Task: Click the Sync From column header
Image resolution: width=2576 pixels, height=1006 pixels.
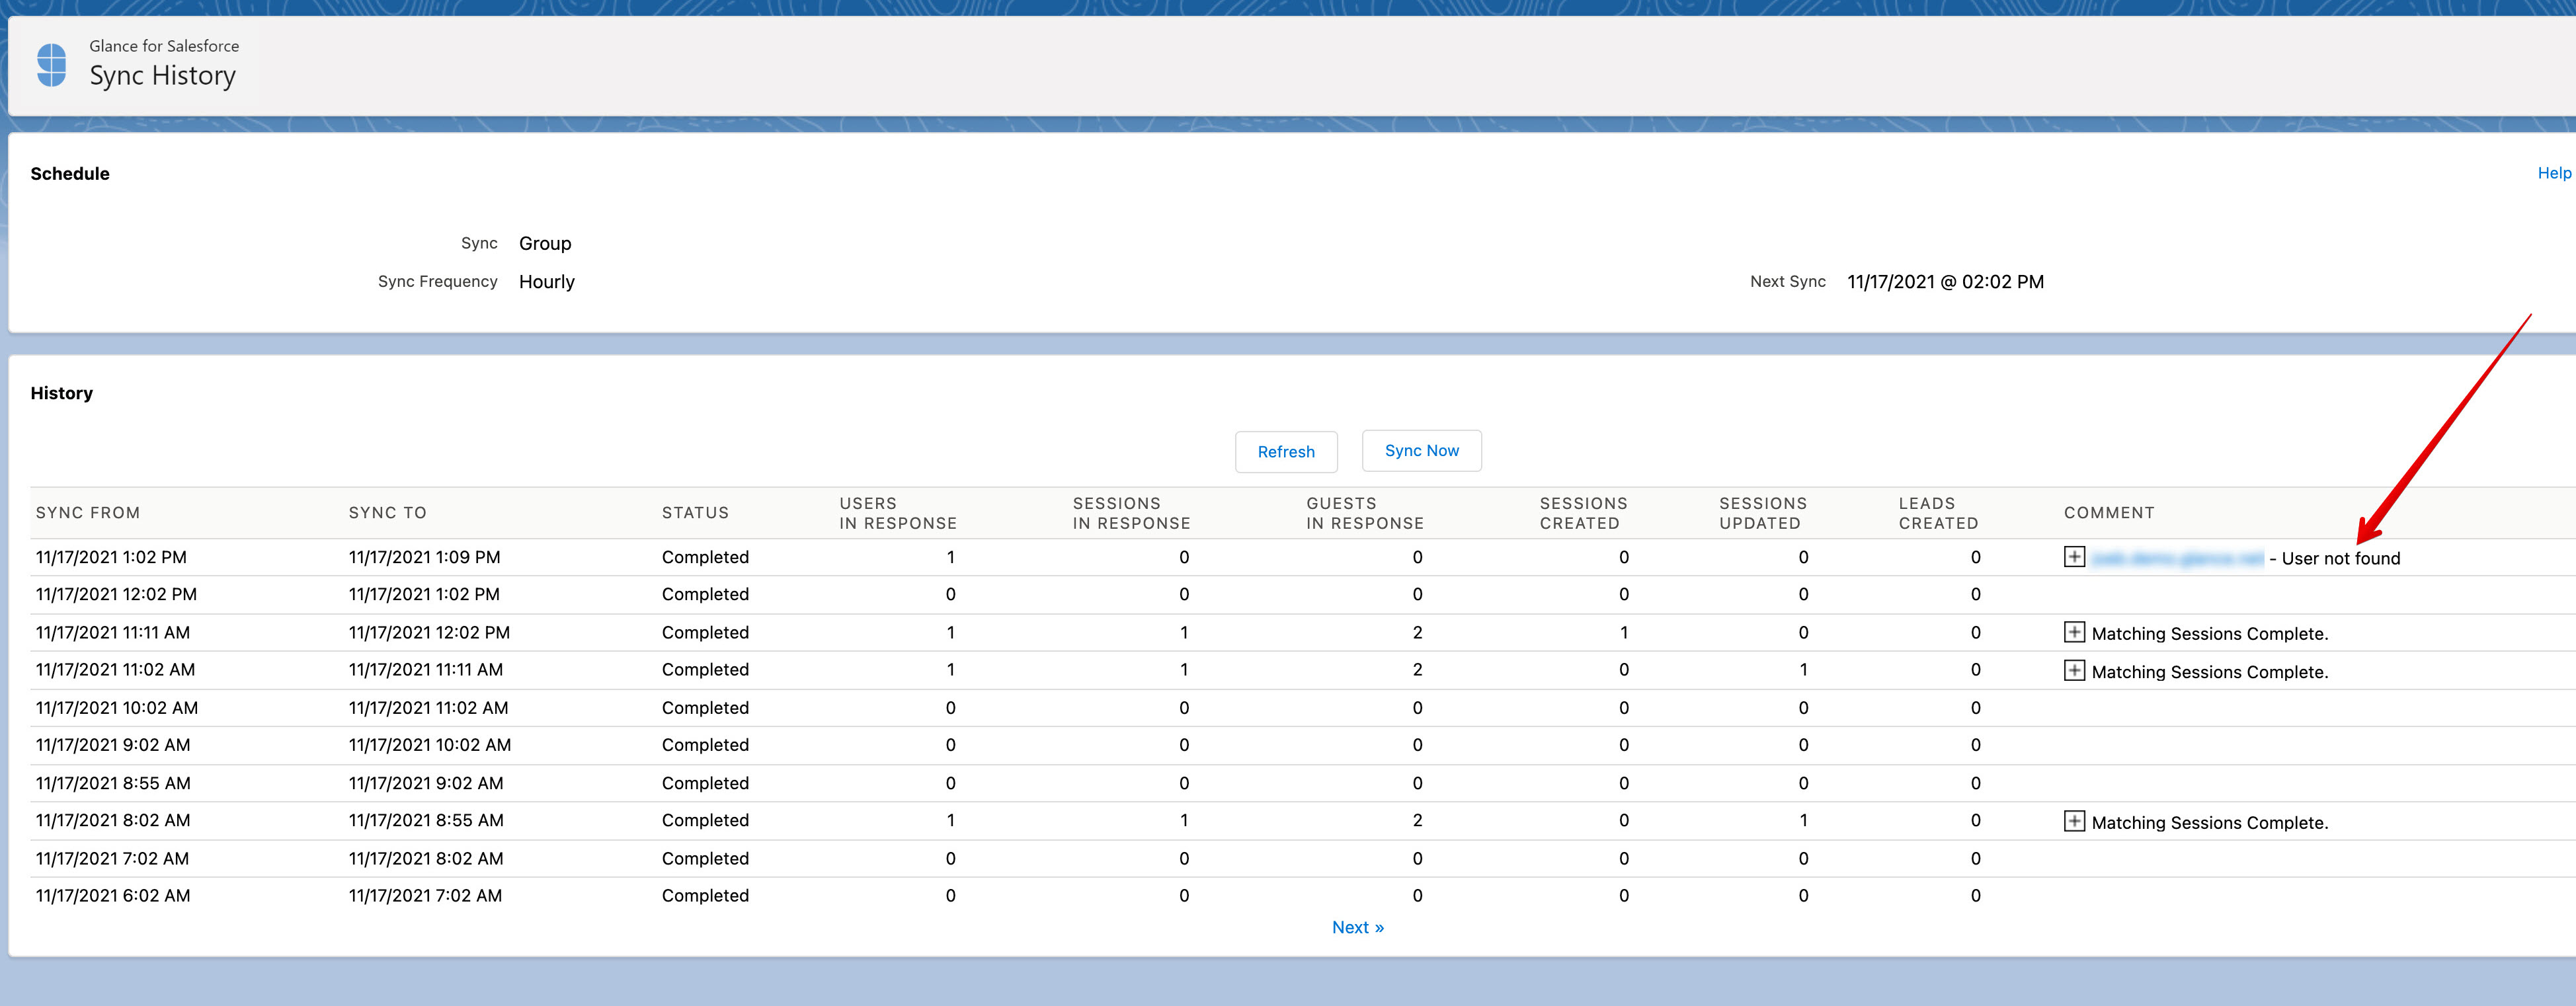Action: (x=88, y=513)
